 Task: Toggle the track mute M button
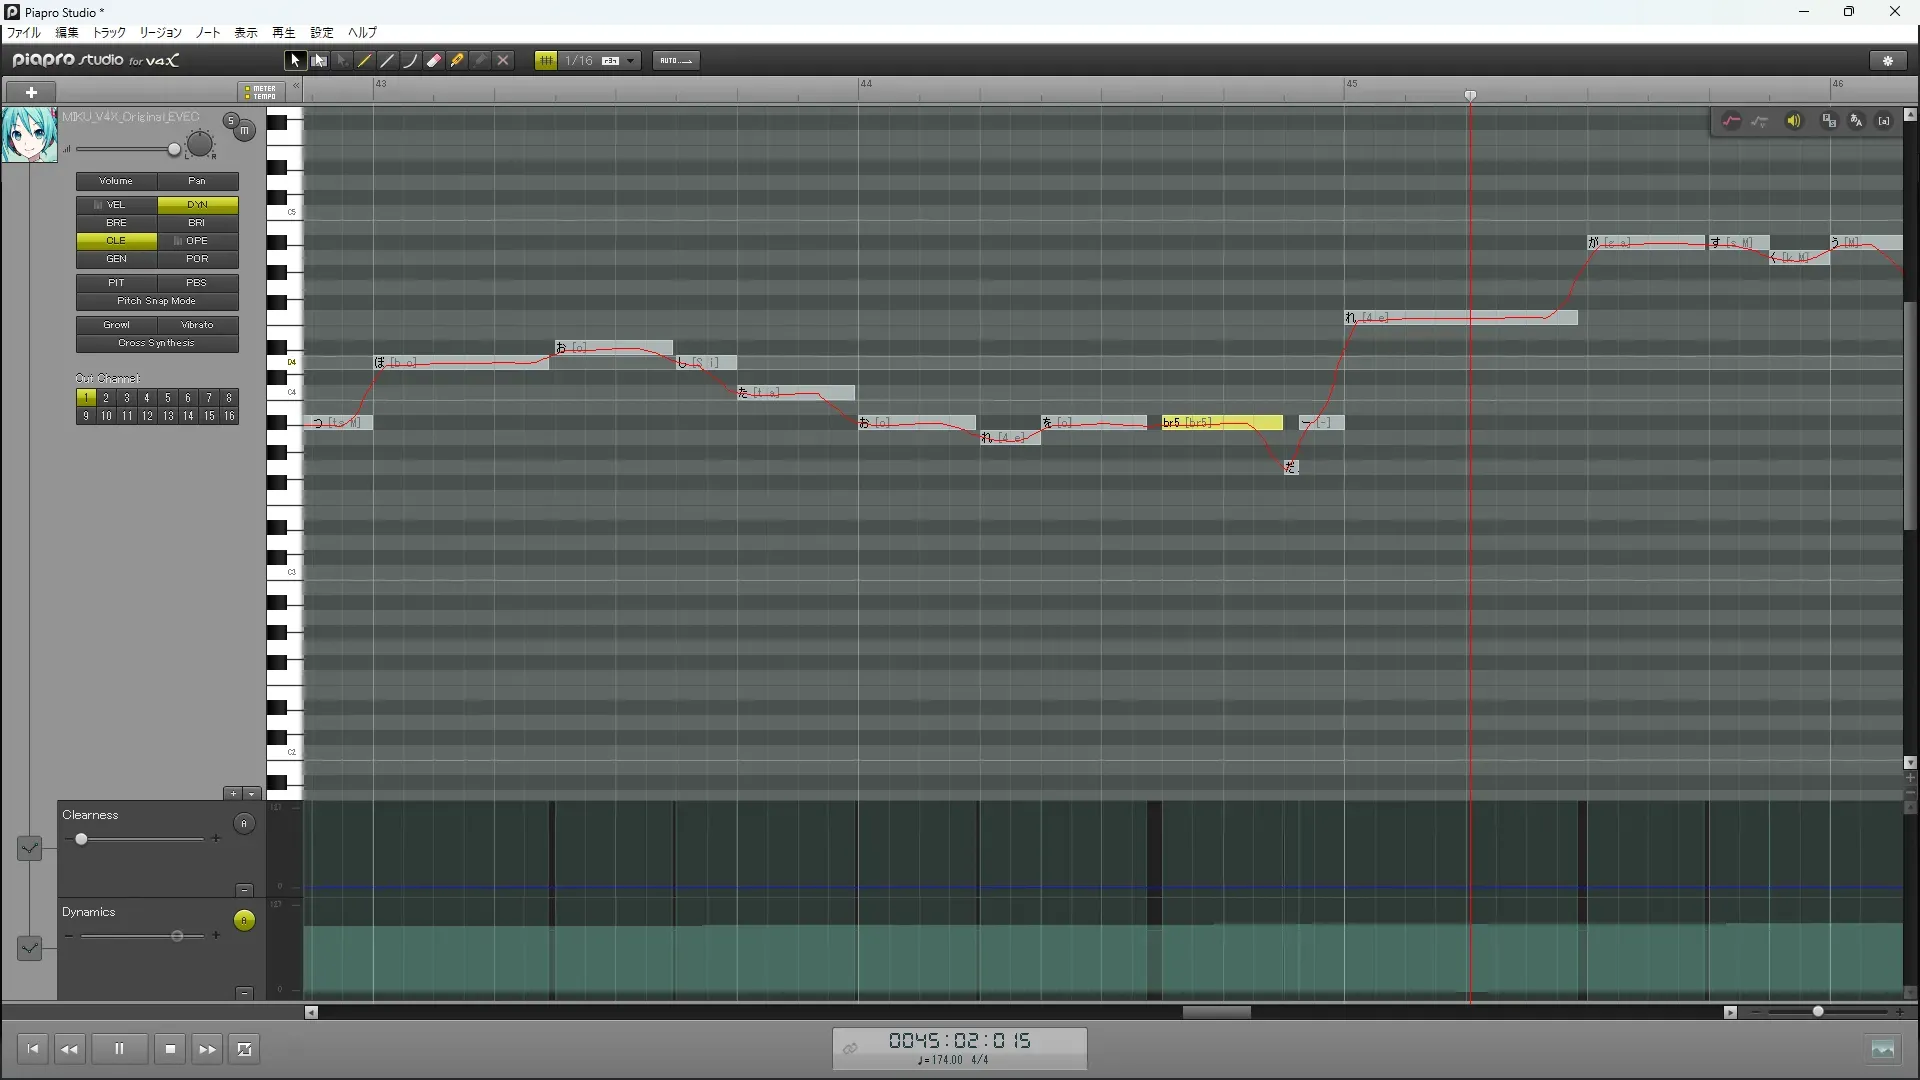[x=245, y=131]
